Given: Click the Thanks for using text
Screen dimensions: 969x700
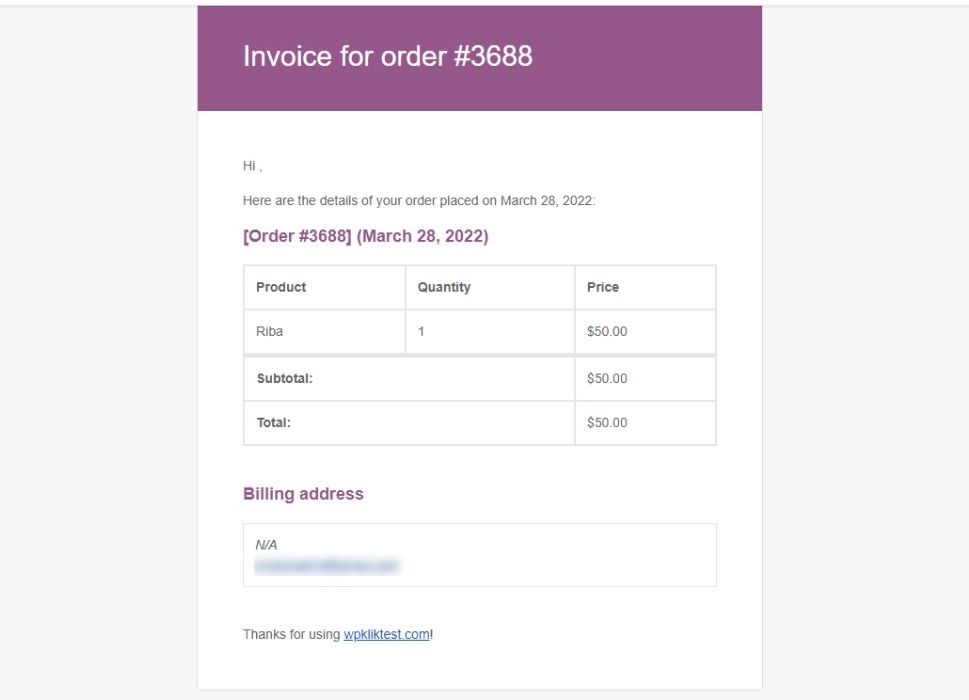Looking at the screenshot, I should click(x=292, y=635).
